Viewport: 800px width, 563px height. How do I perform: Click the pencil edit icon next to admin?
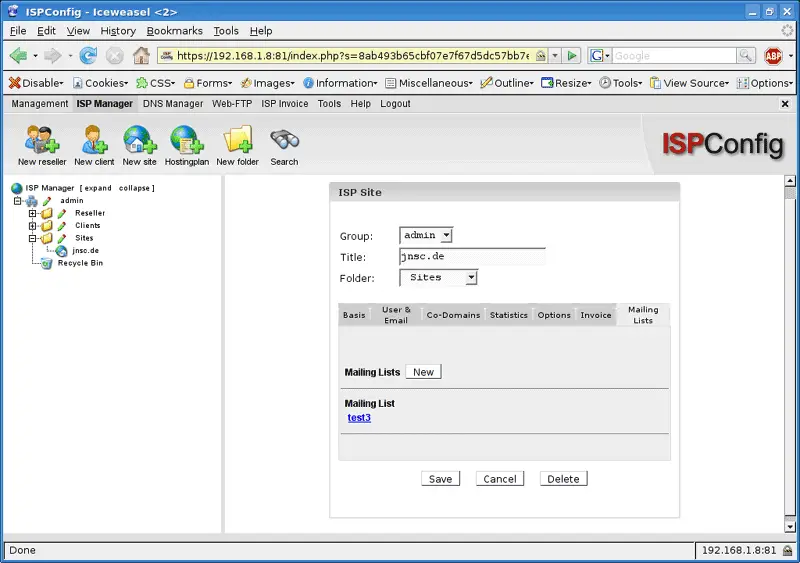47,201
